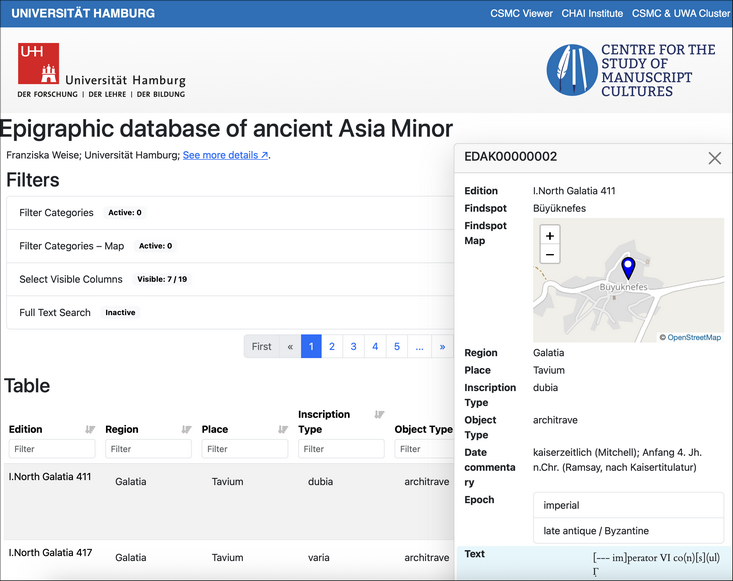Expand the Filter Categories section

(56, 213)
